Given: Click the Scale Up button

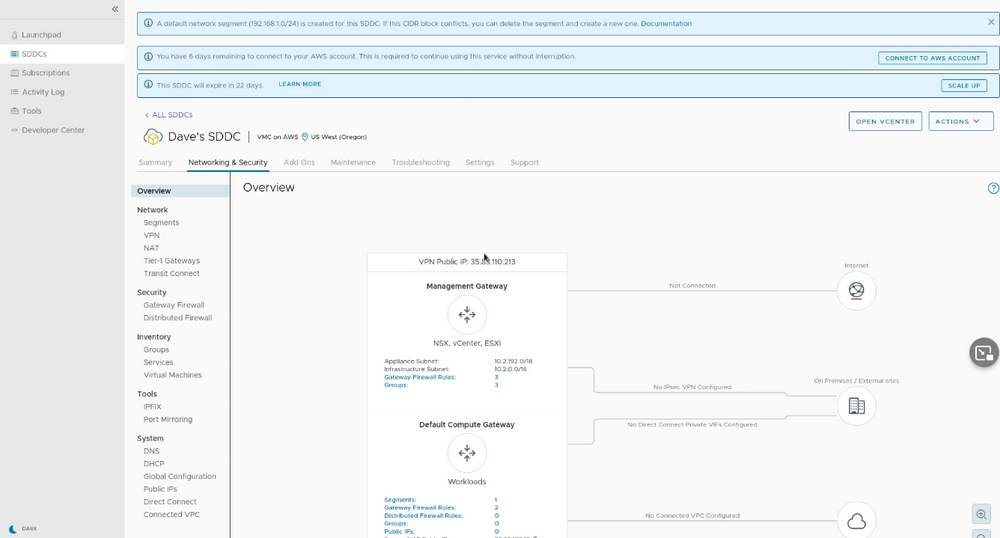Looking at the screenshot, I should click(963, 85).
